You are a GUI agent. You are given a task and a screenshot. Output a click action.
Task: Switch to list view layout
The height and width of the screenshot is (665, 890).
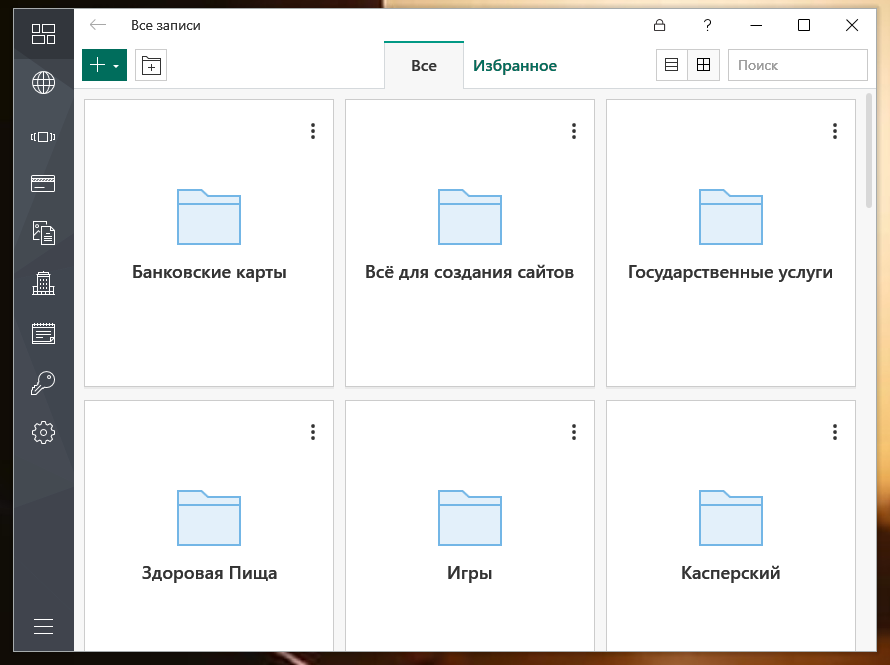[x=671, y=65]
